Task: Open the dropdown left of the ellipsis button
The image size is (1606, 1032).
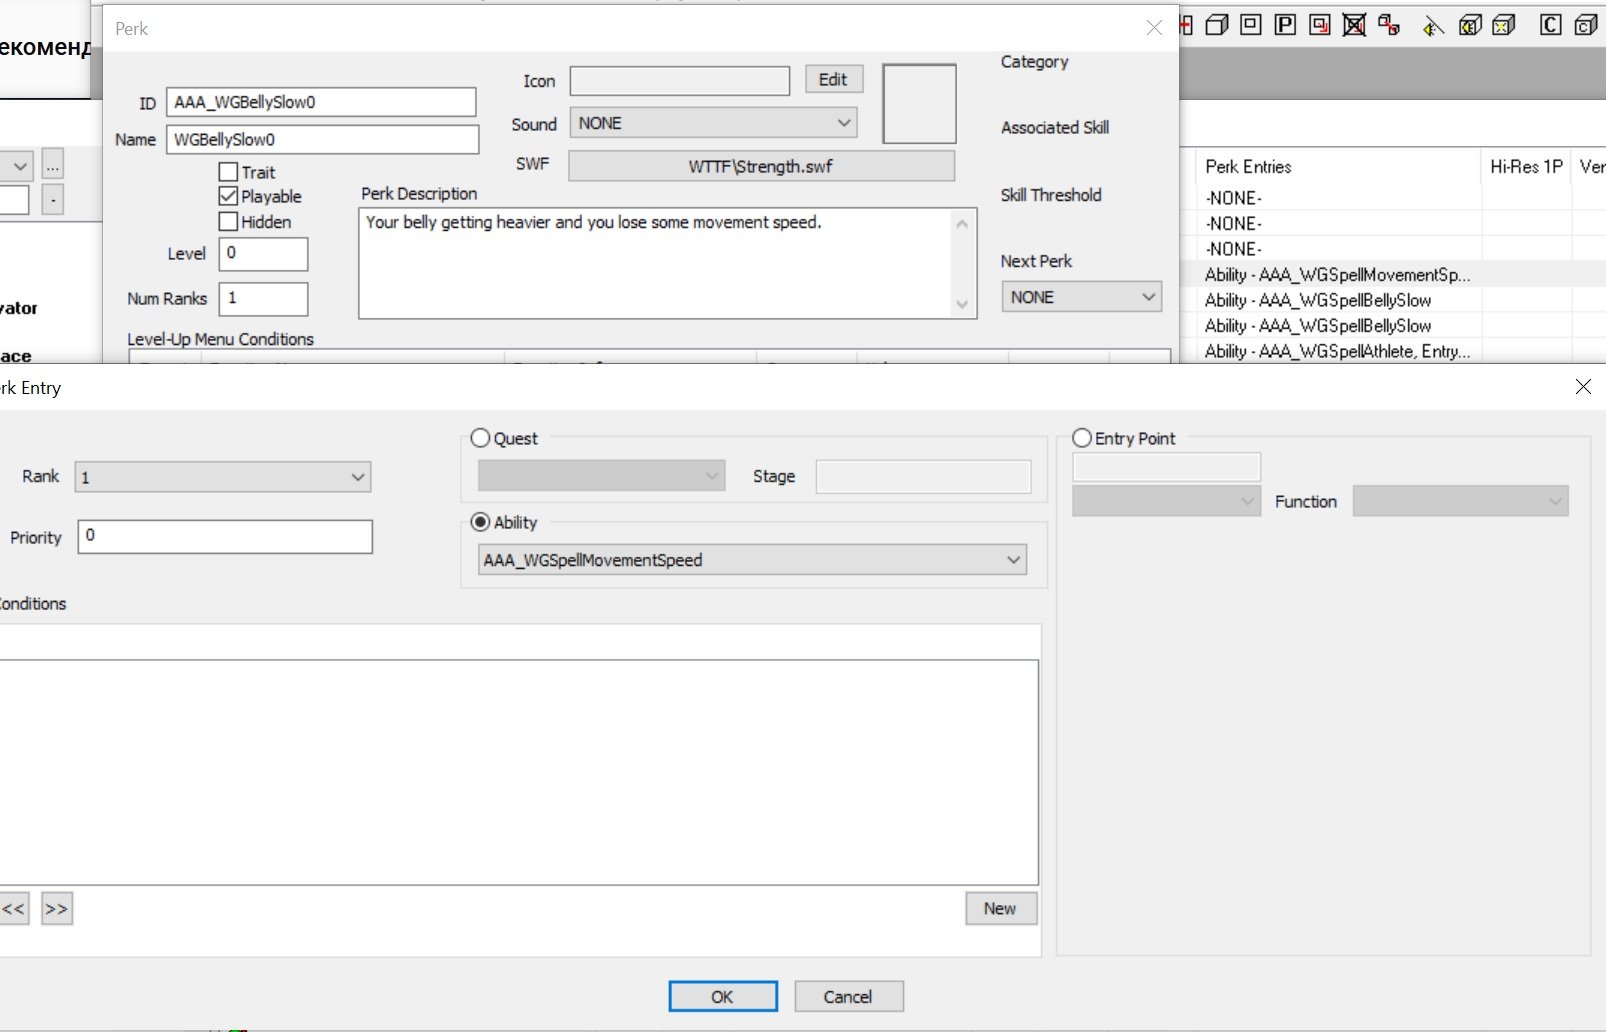Action: [x=17, y=165]
